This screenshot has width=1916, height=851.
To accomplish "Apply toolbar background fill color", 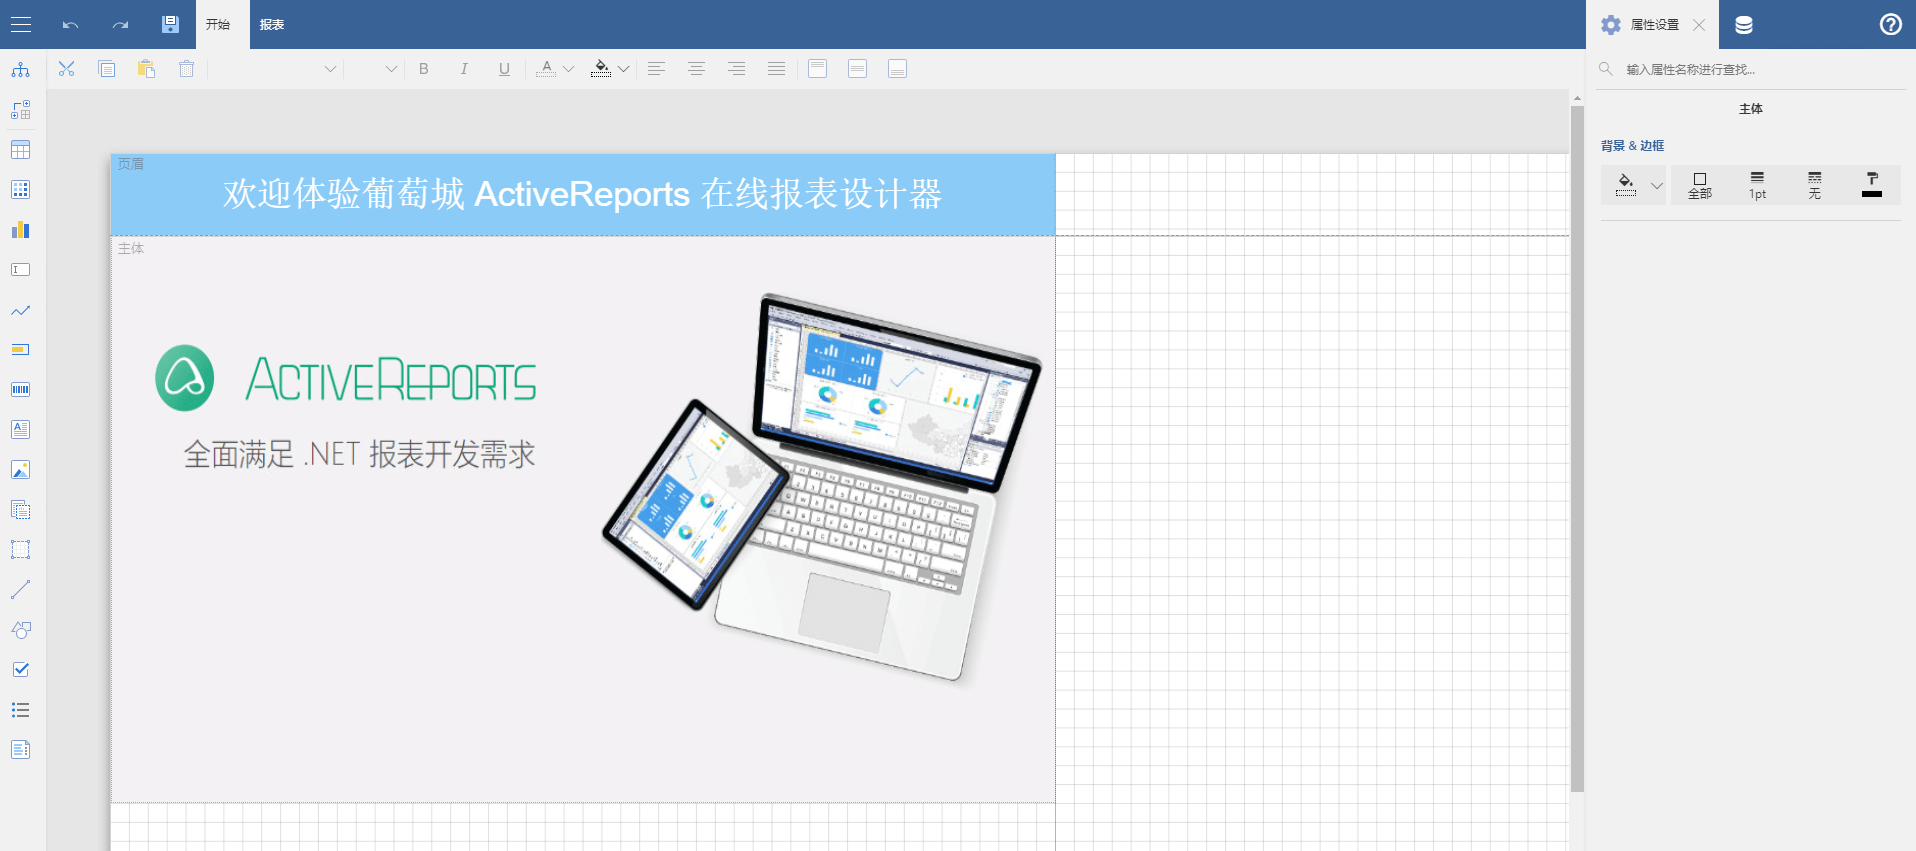I will [x=601, y=69].
